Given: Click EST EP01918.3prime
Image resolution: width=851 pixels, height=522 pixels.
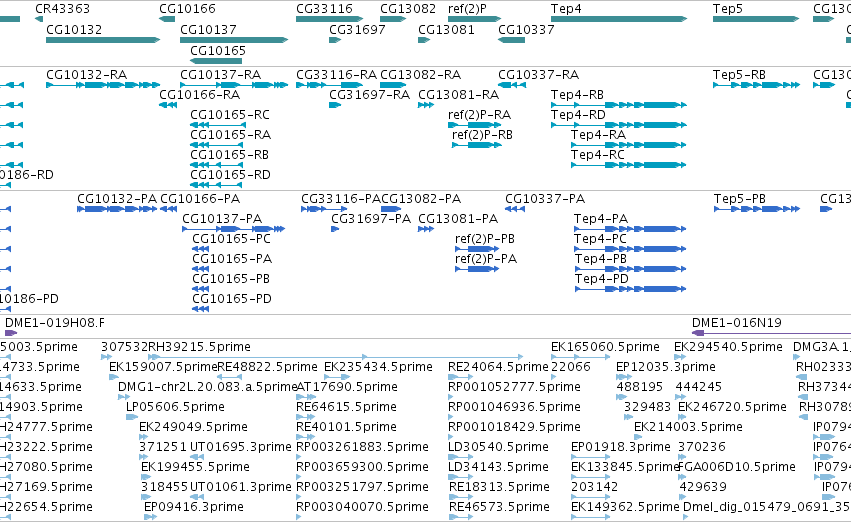Looking at the screenshot, I should [621, 447].
